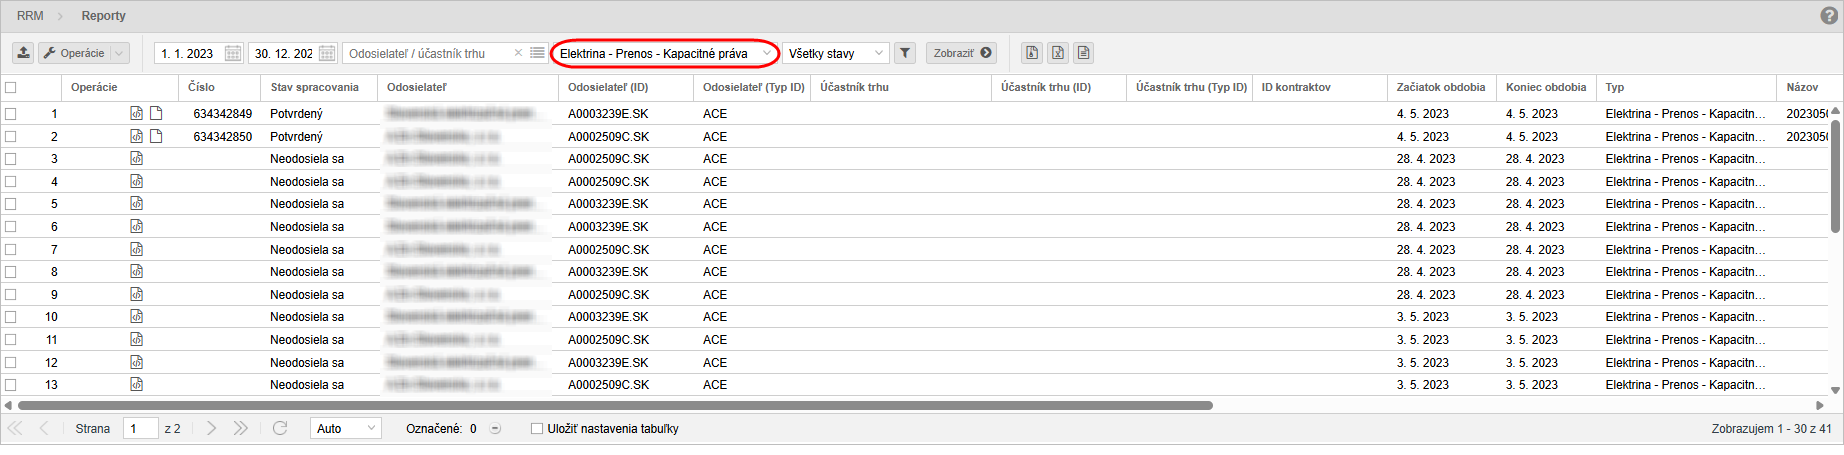Clear the Odosielateľ / účastník trhu field
Image resolution: width=1844 pixels, height=455 pixels.
click(x=518, y=53)
